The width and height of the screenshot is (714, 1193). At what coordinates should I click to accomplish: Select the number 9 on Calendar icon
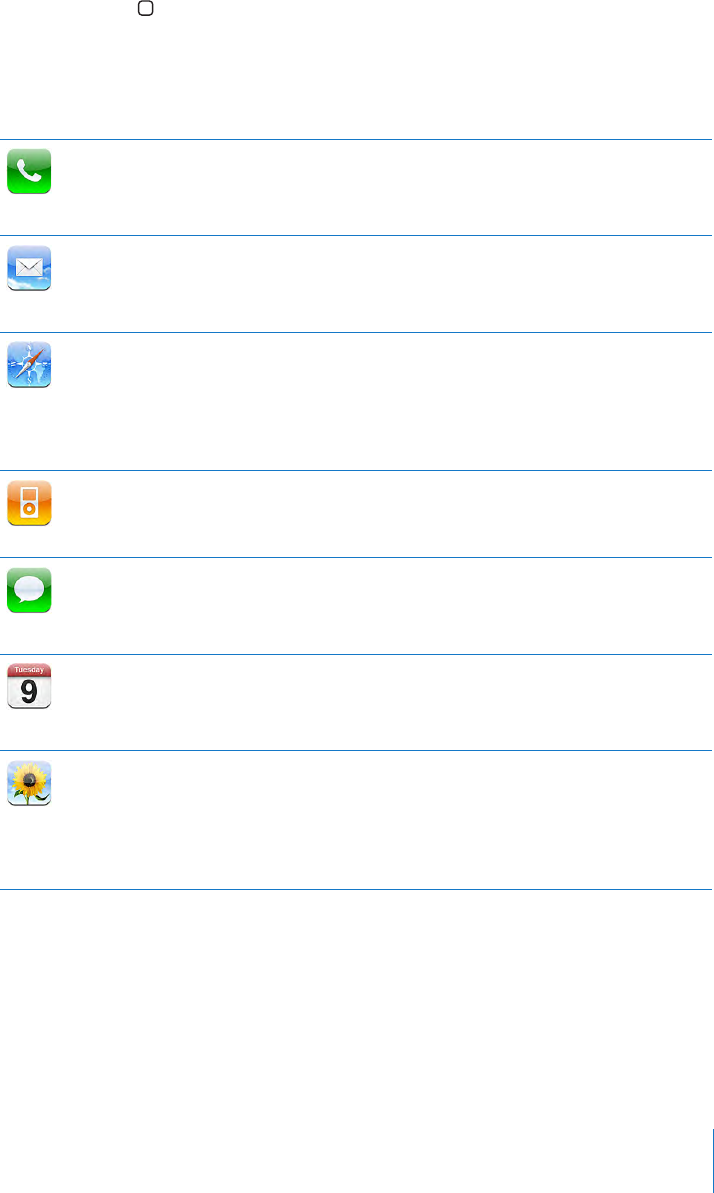point(29,692)
